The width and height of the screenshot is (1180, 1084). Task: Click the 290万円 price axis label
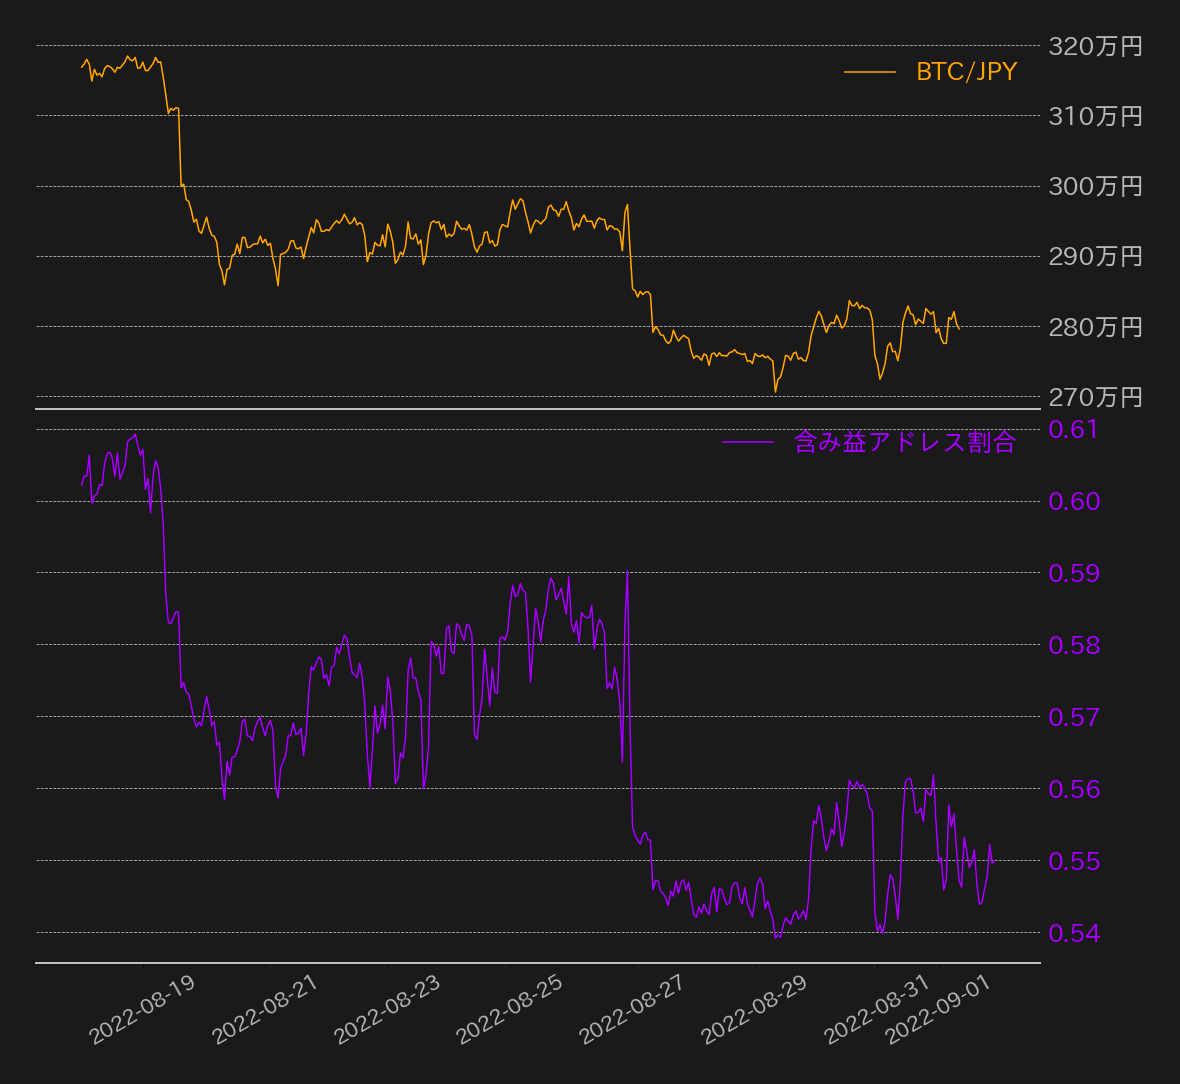1095,257
